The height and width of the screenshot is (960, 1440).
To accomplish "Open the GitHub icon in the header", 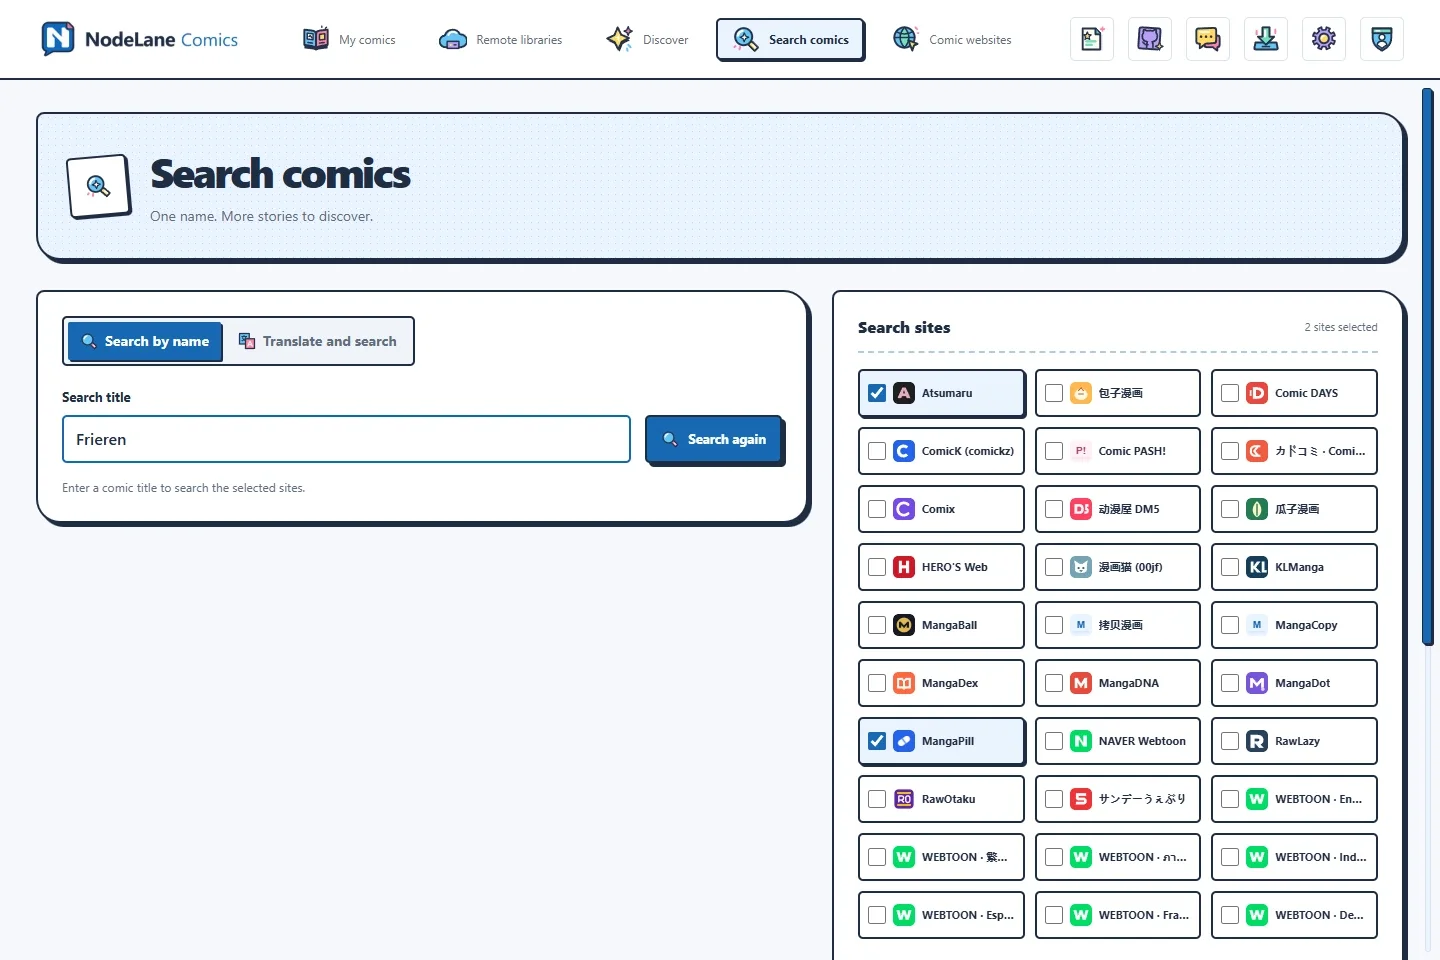I will point(1150,39).
